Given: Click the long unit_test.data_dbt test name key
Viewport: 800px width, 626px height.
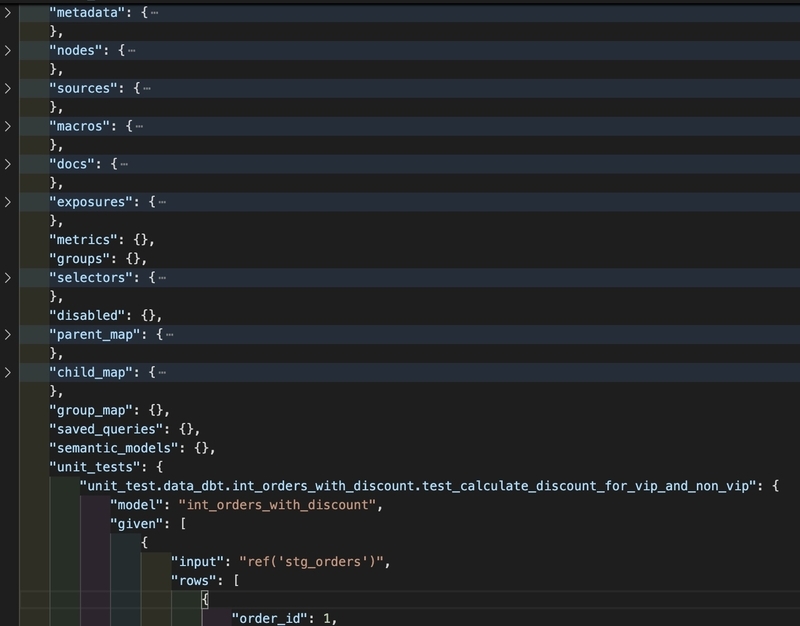Looking at the screenshot, I should click(422, 486).
